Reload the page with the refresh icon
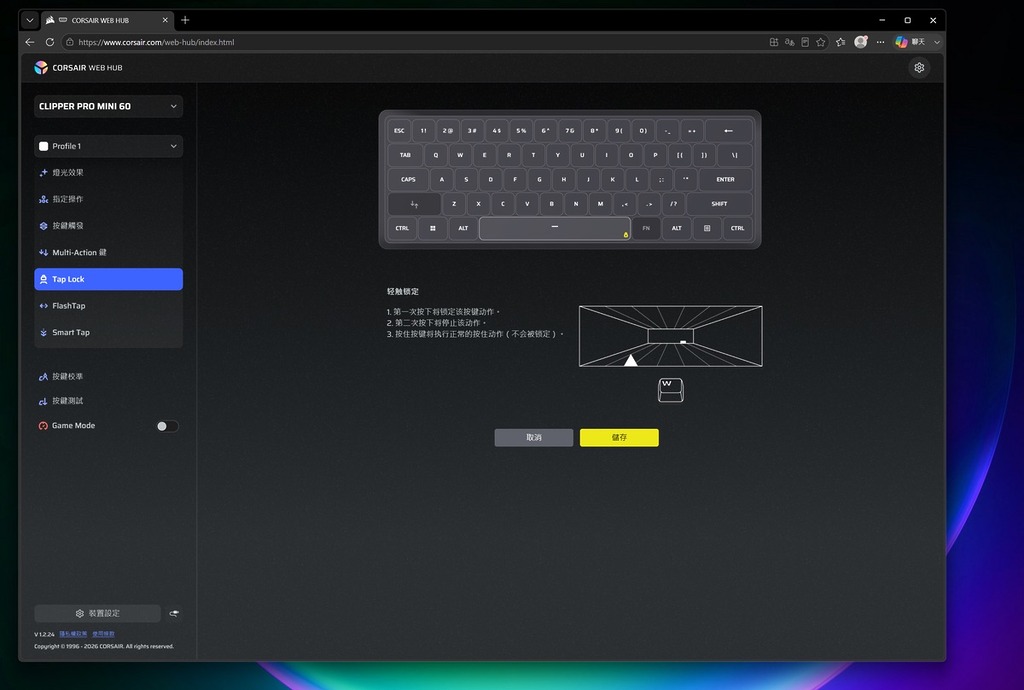1024x690 pixels. tap(50, 42)
